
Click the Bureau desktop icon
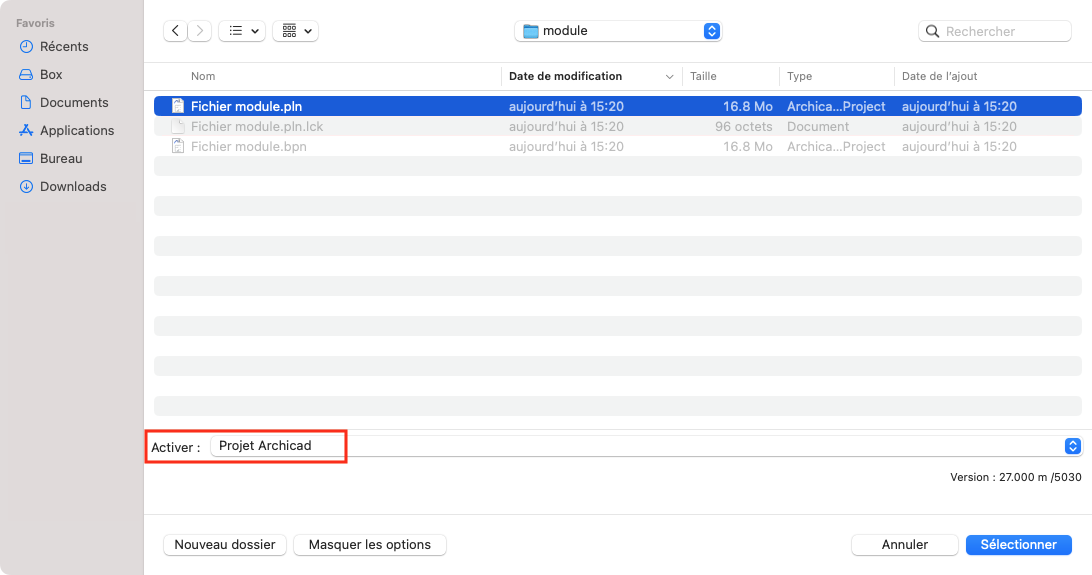tap(26, 158)
